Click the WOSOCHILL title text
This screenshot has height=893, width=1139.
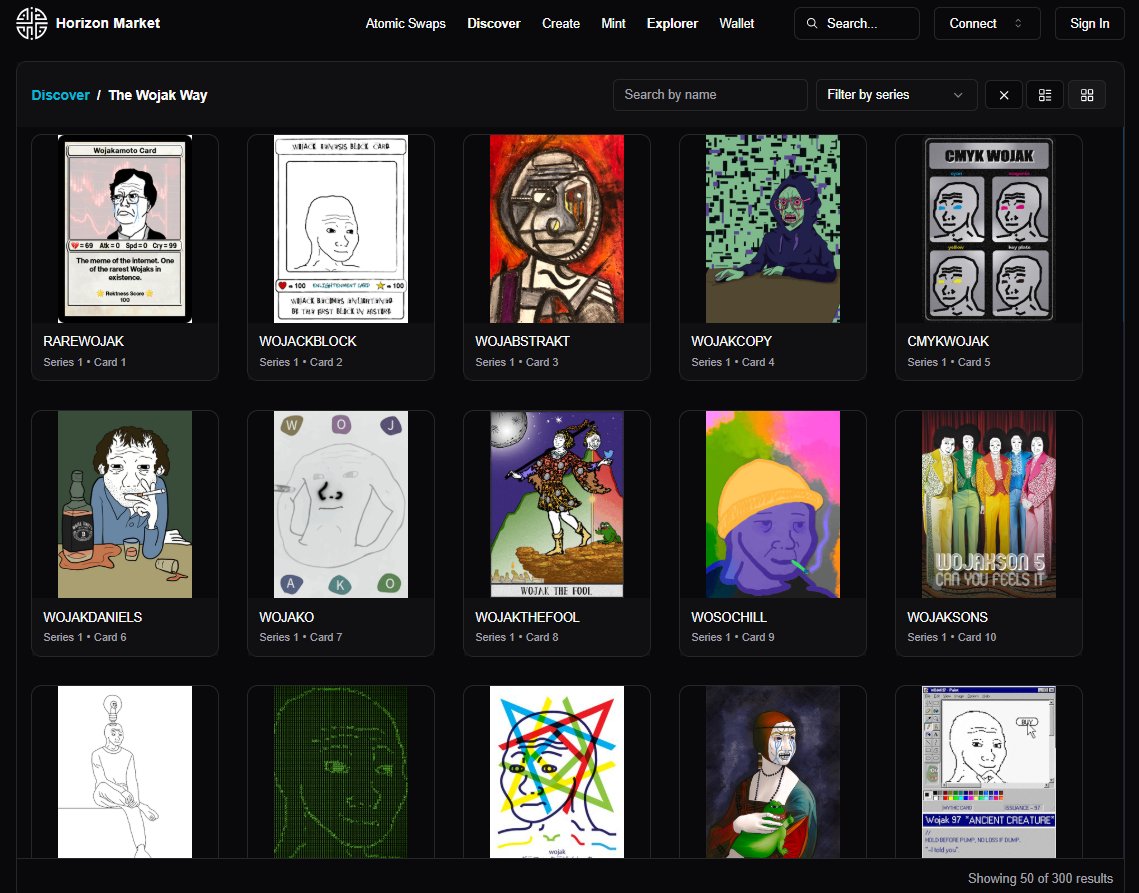click(x=729, y=617)
